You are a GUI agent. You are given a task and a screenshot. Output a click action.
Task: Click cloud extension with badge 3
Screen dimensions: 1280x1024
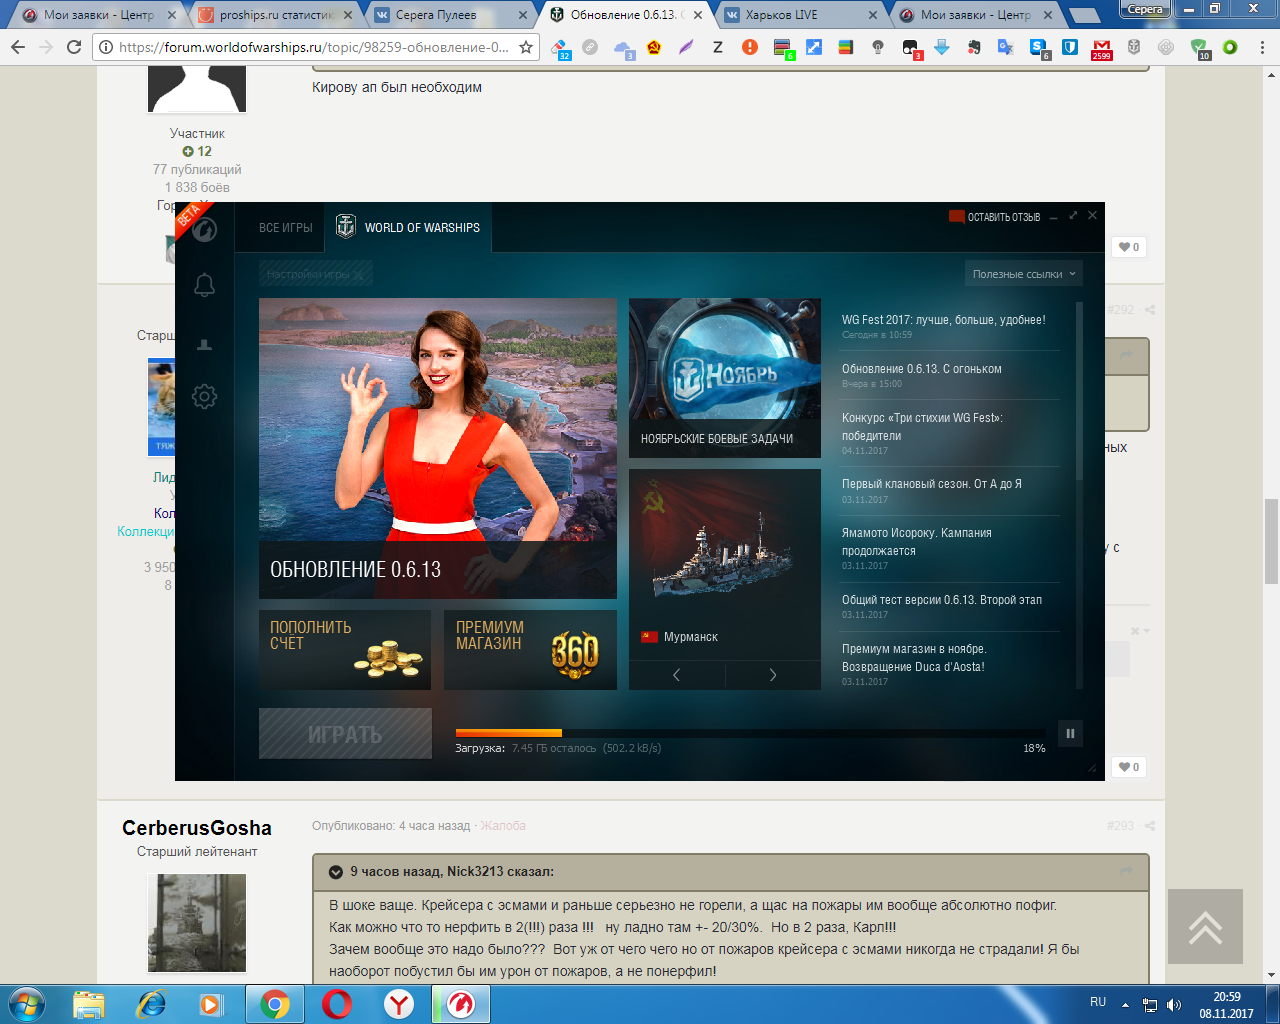click(x=624, y=48)
